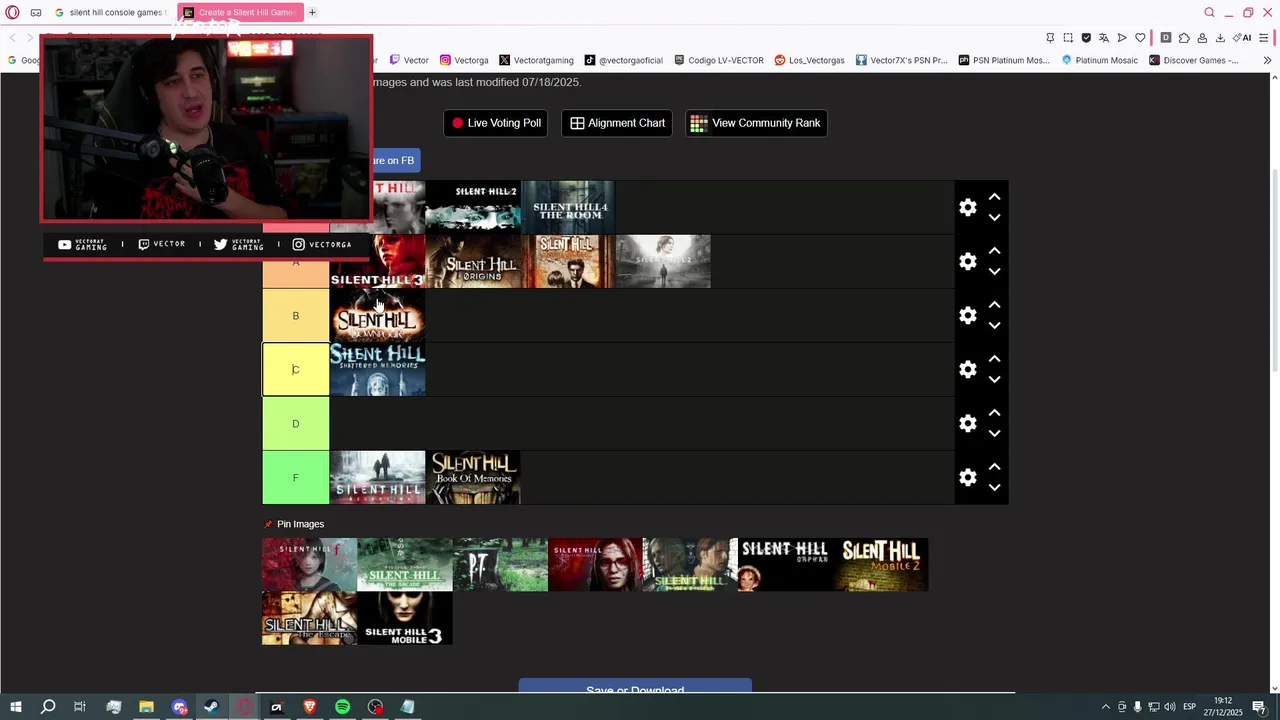
Task: Open settings gear for the A tier row
Action: tap(967, 261)
